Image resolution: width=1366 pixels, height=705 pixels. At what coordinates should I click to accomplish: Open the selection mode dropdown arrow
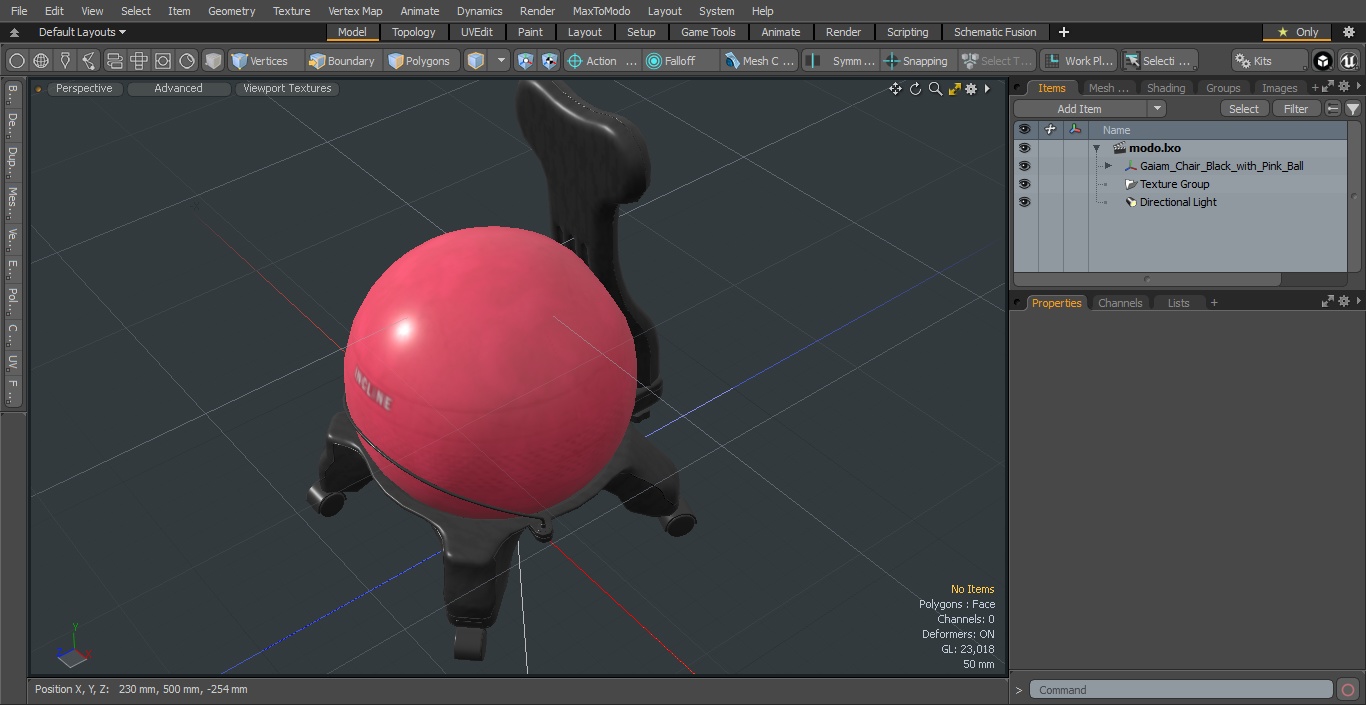click(x=501, y=61)
